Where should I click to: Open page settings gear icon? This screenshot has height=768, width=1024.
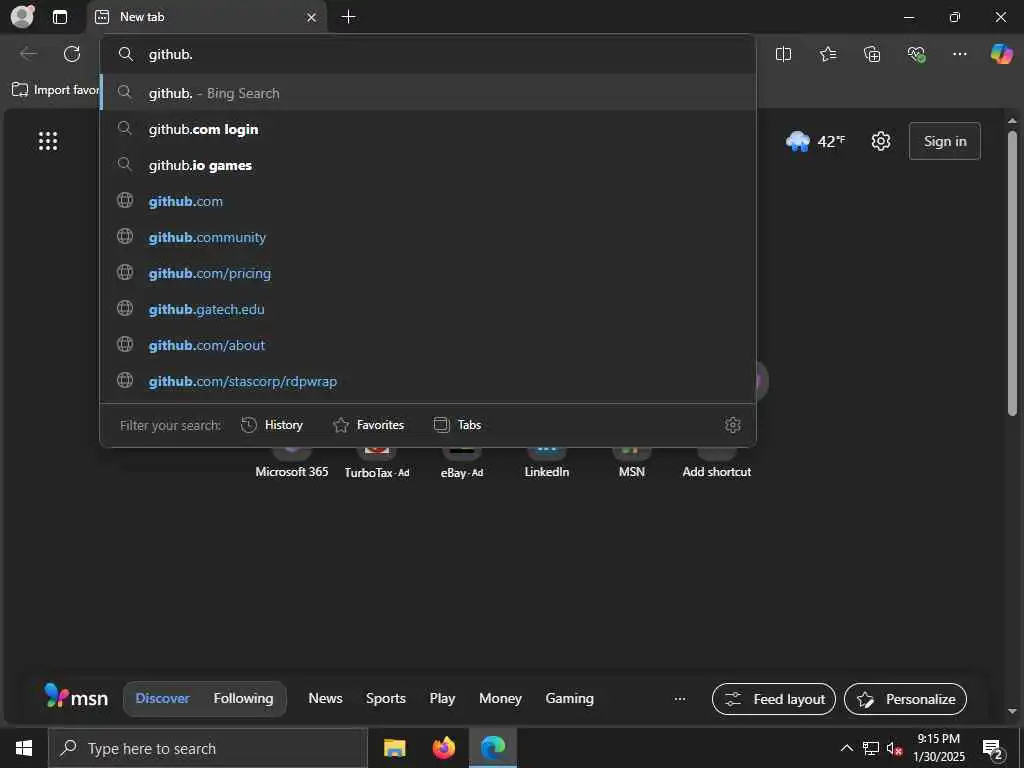[x=881, y=141]
